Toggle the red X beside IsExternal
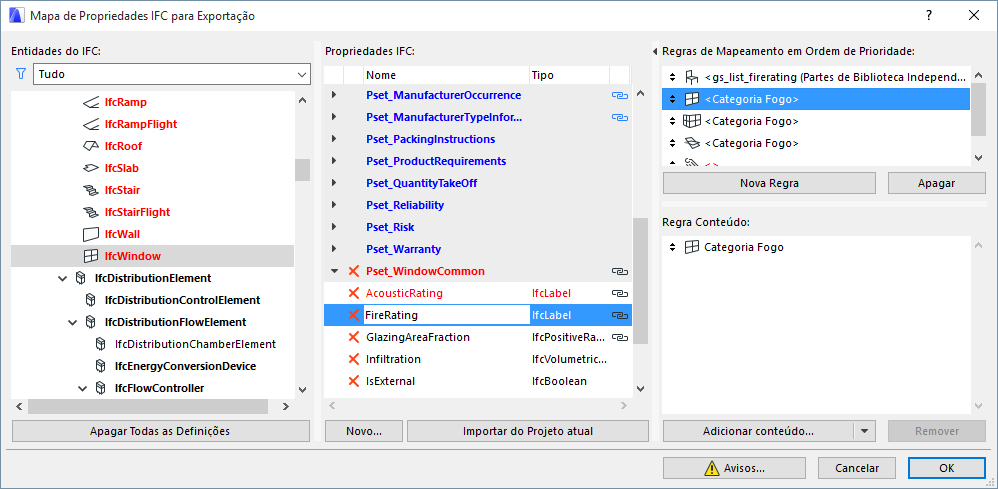The width and height of the screenshot is (998, 489). (353, 381)
